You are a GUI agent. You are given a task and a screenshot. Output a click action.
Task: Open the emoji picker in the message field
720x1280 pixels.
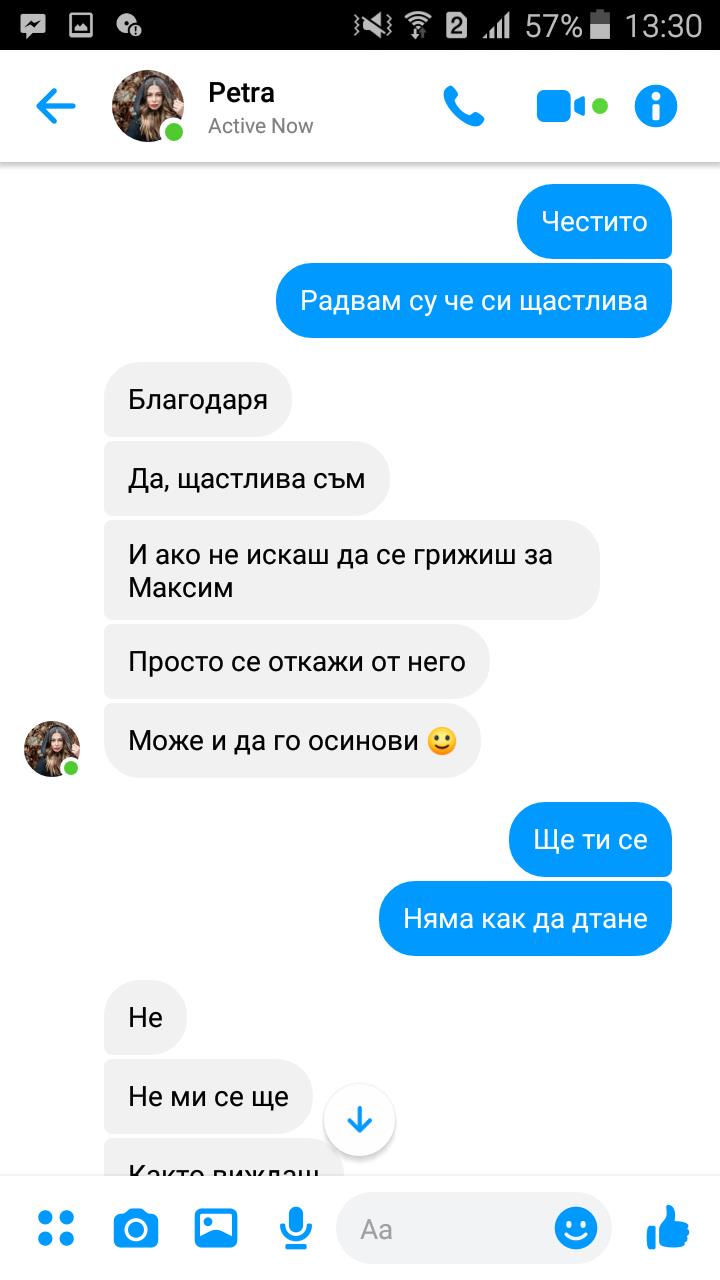point(576,1228)
